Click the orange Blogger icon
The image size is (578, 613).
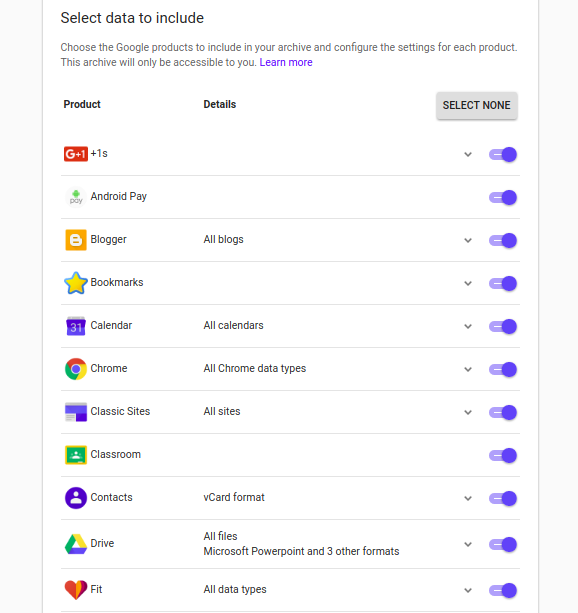(x=76, y=240)
